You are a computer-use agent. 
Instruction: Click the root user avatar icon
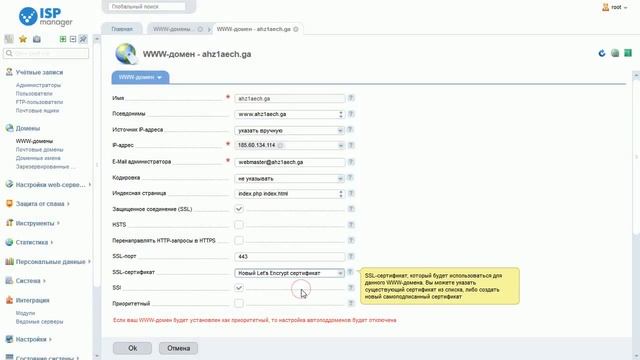coord(605,7)
